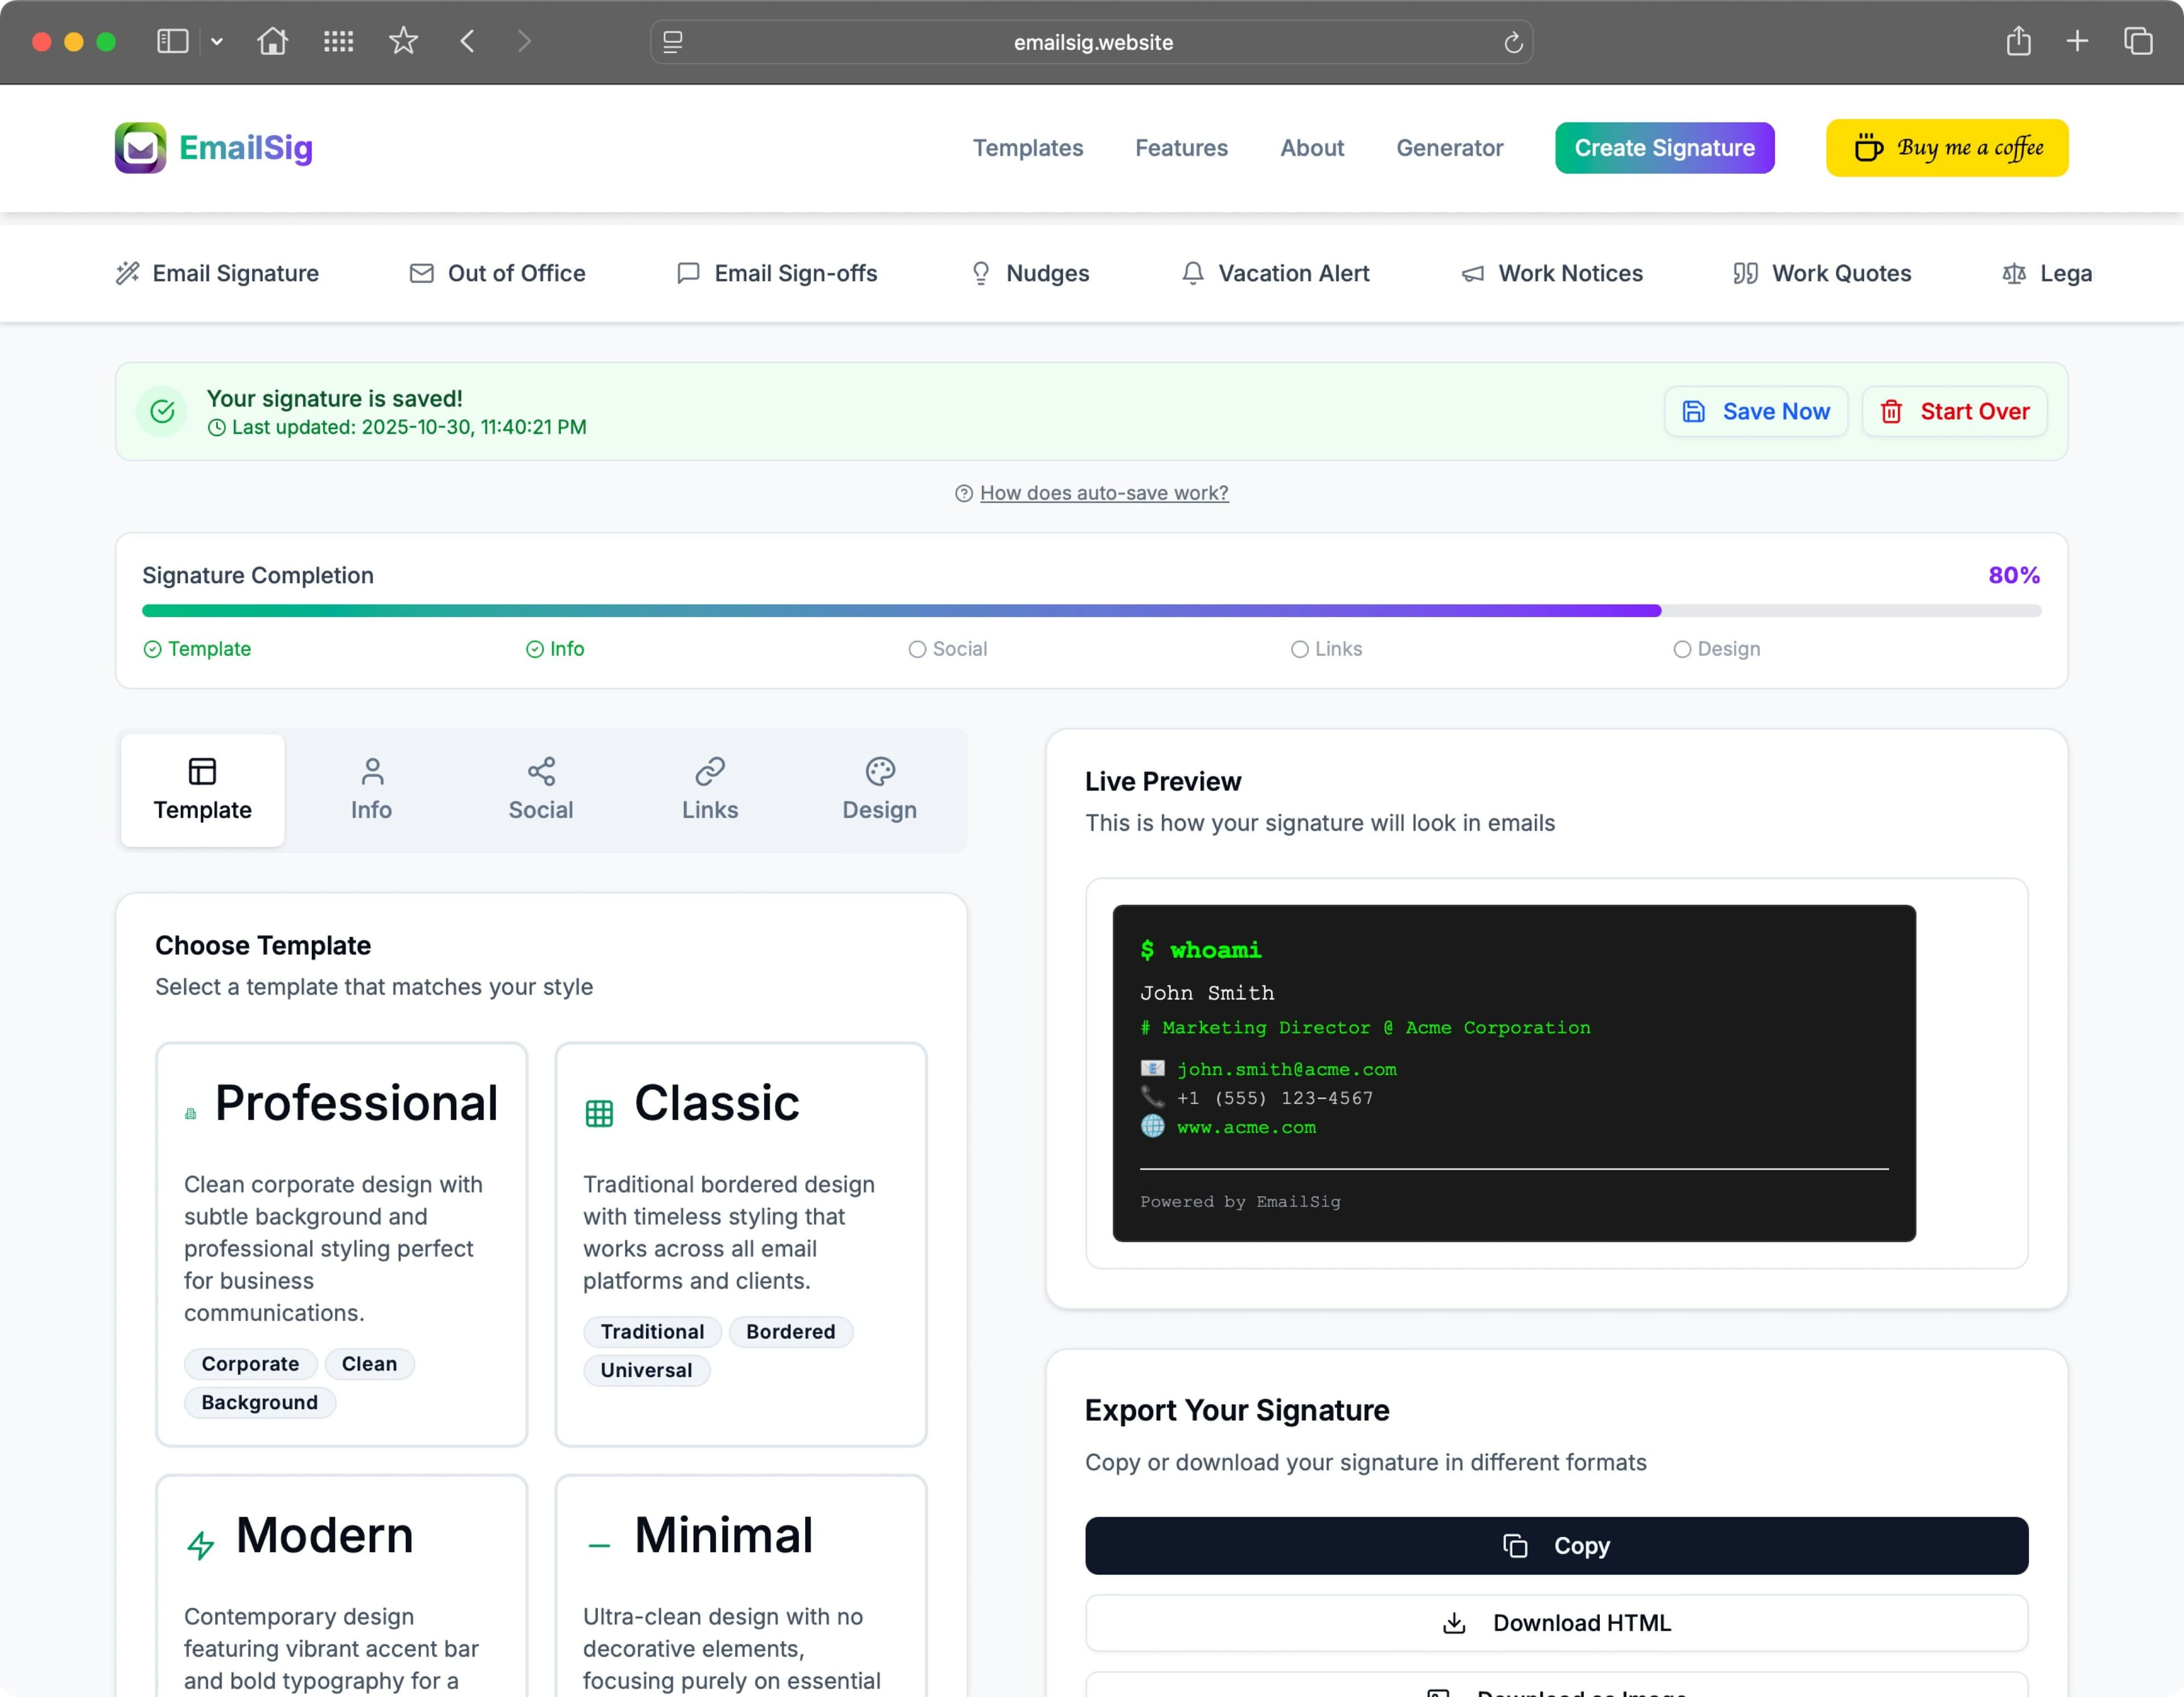Reload the page with refresh icon
The width and height of the screenshot is (2184, 1697).
[1513, 42]
